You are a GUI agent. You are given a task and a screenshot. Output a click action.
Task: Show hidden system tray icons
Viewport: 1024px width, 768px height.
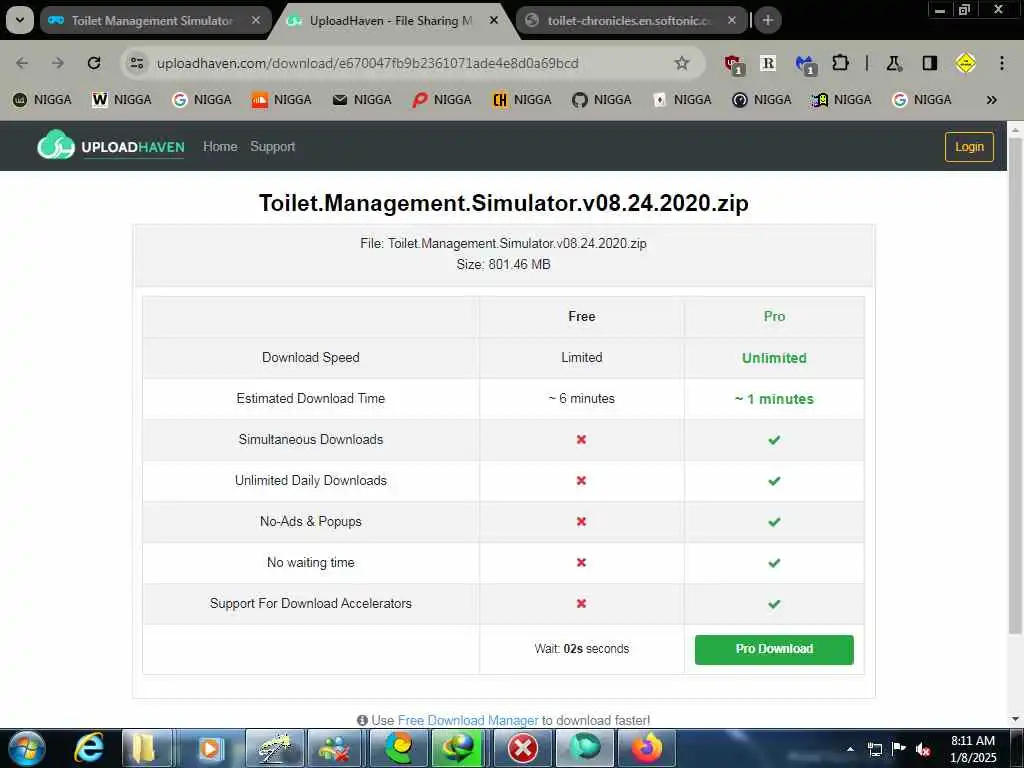(x=850, y=749)
